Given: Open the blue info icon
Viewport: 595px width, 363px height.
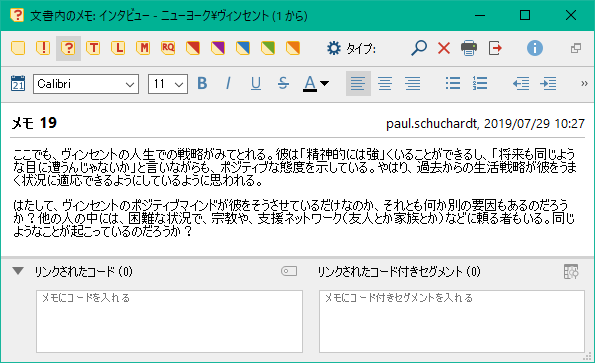Looking at the screenshot, I should 535,48.
